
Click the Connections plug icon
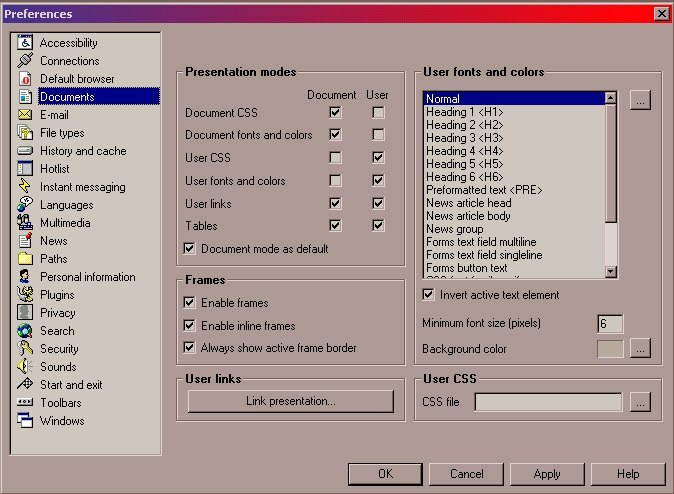(26, 61)
